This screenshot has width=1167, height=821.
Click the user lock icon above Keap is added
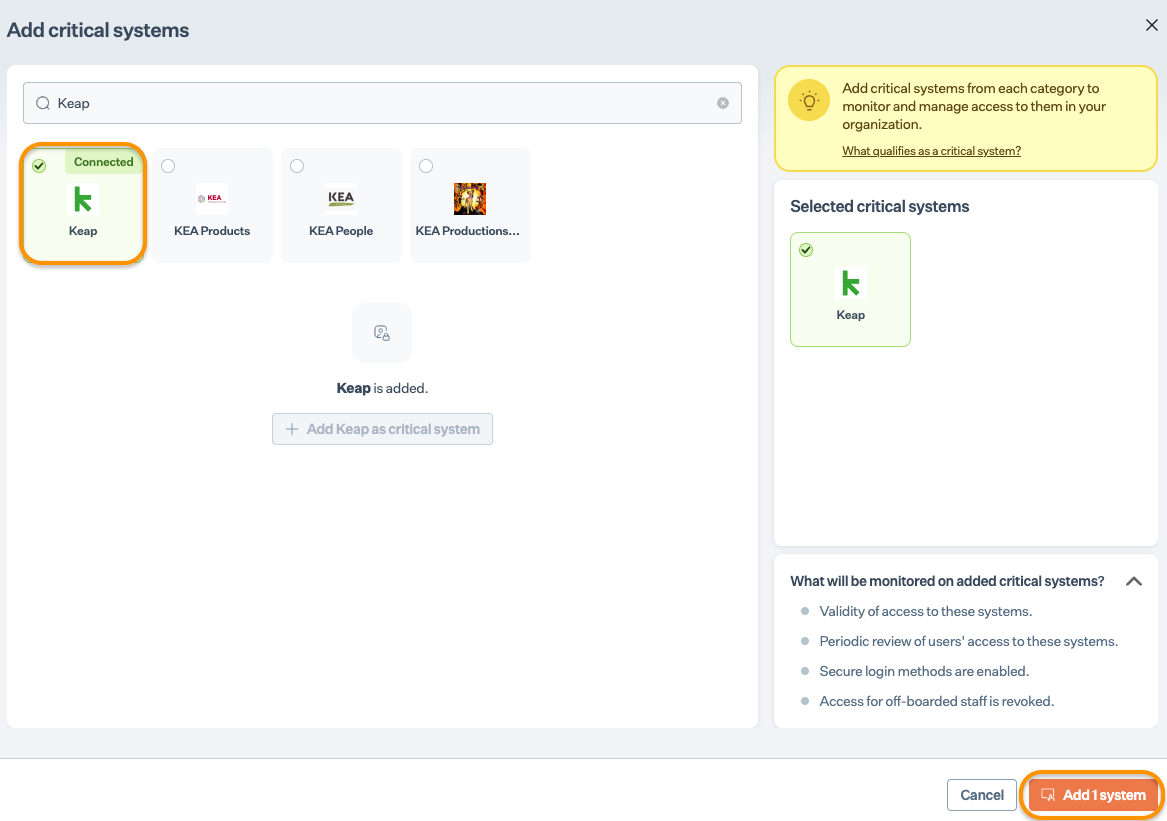point(382,333)
